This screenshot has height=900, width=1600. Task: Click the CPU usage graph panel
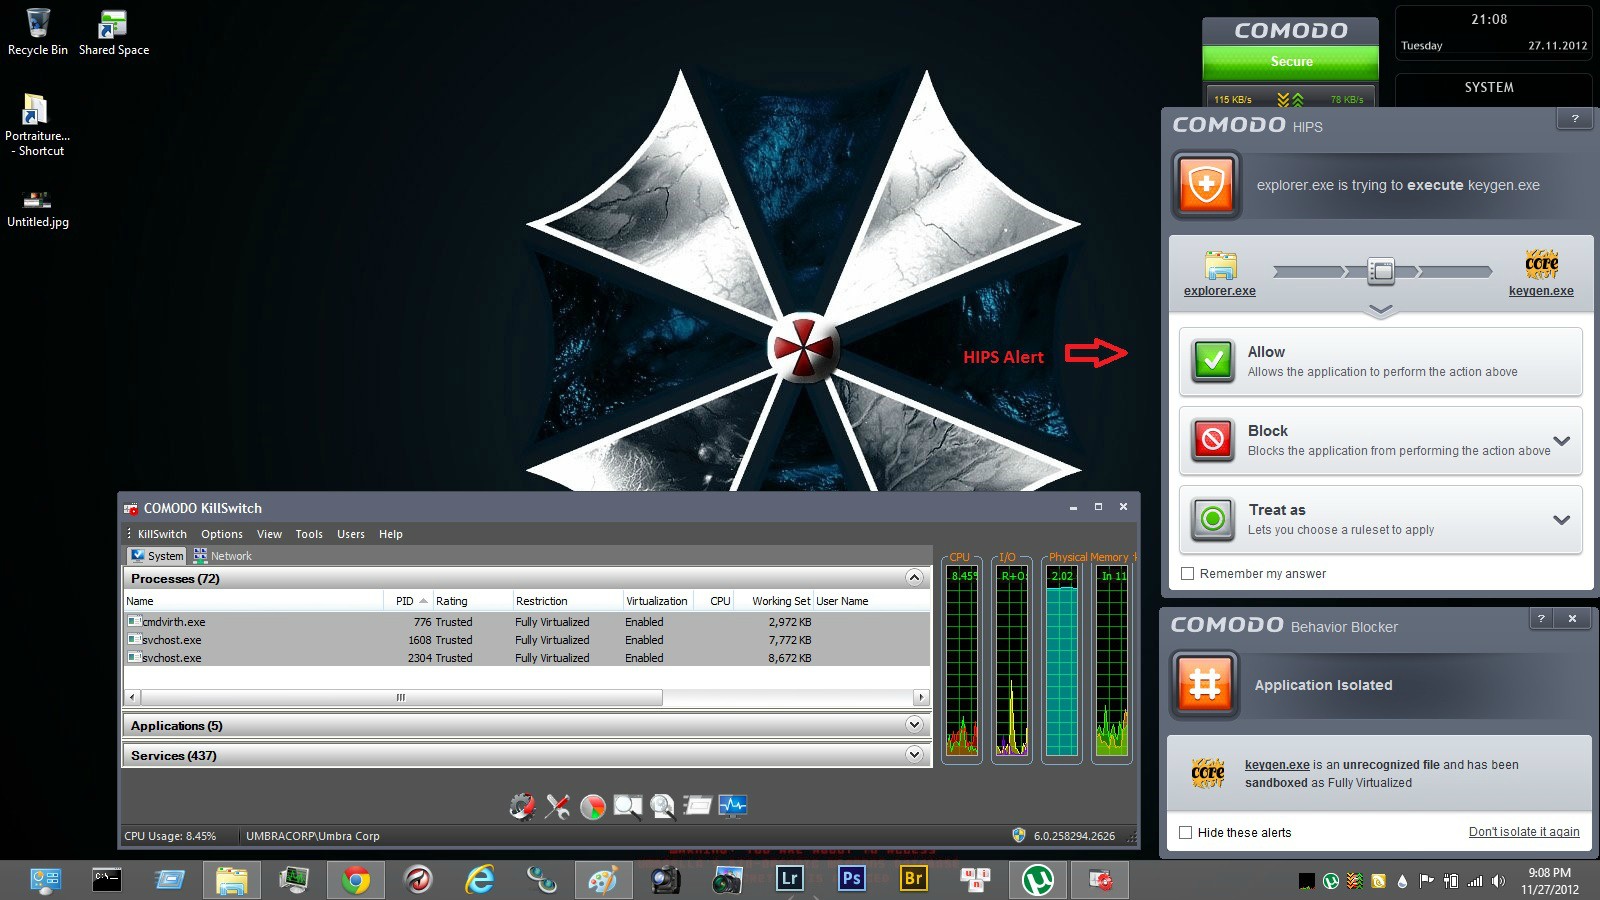click(x=962, y=660)
